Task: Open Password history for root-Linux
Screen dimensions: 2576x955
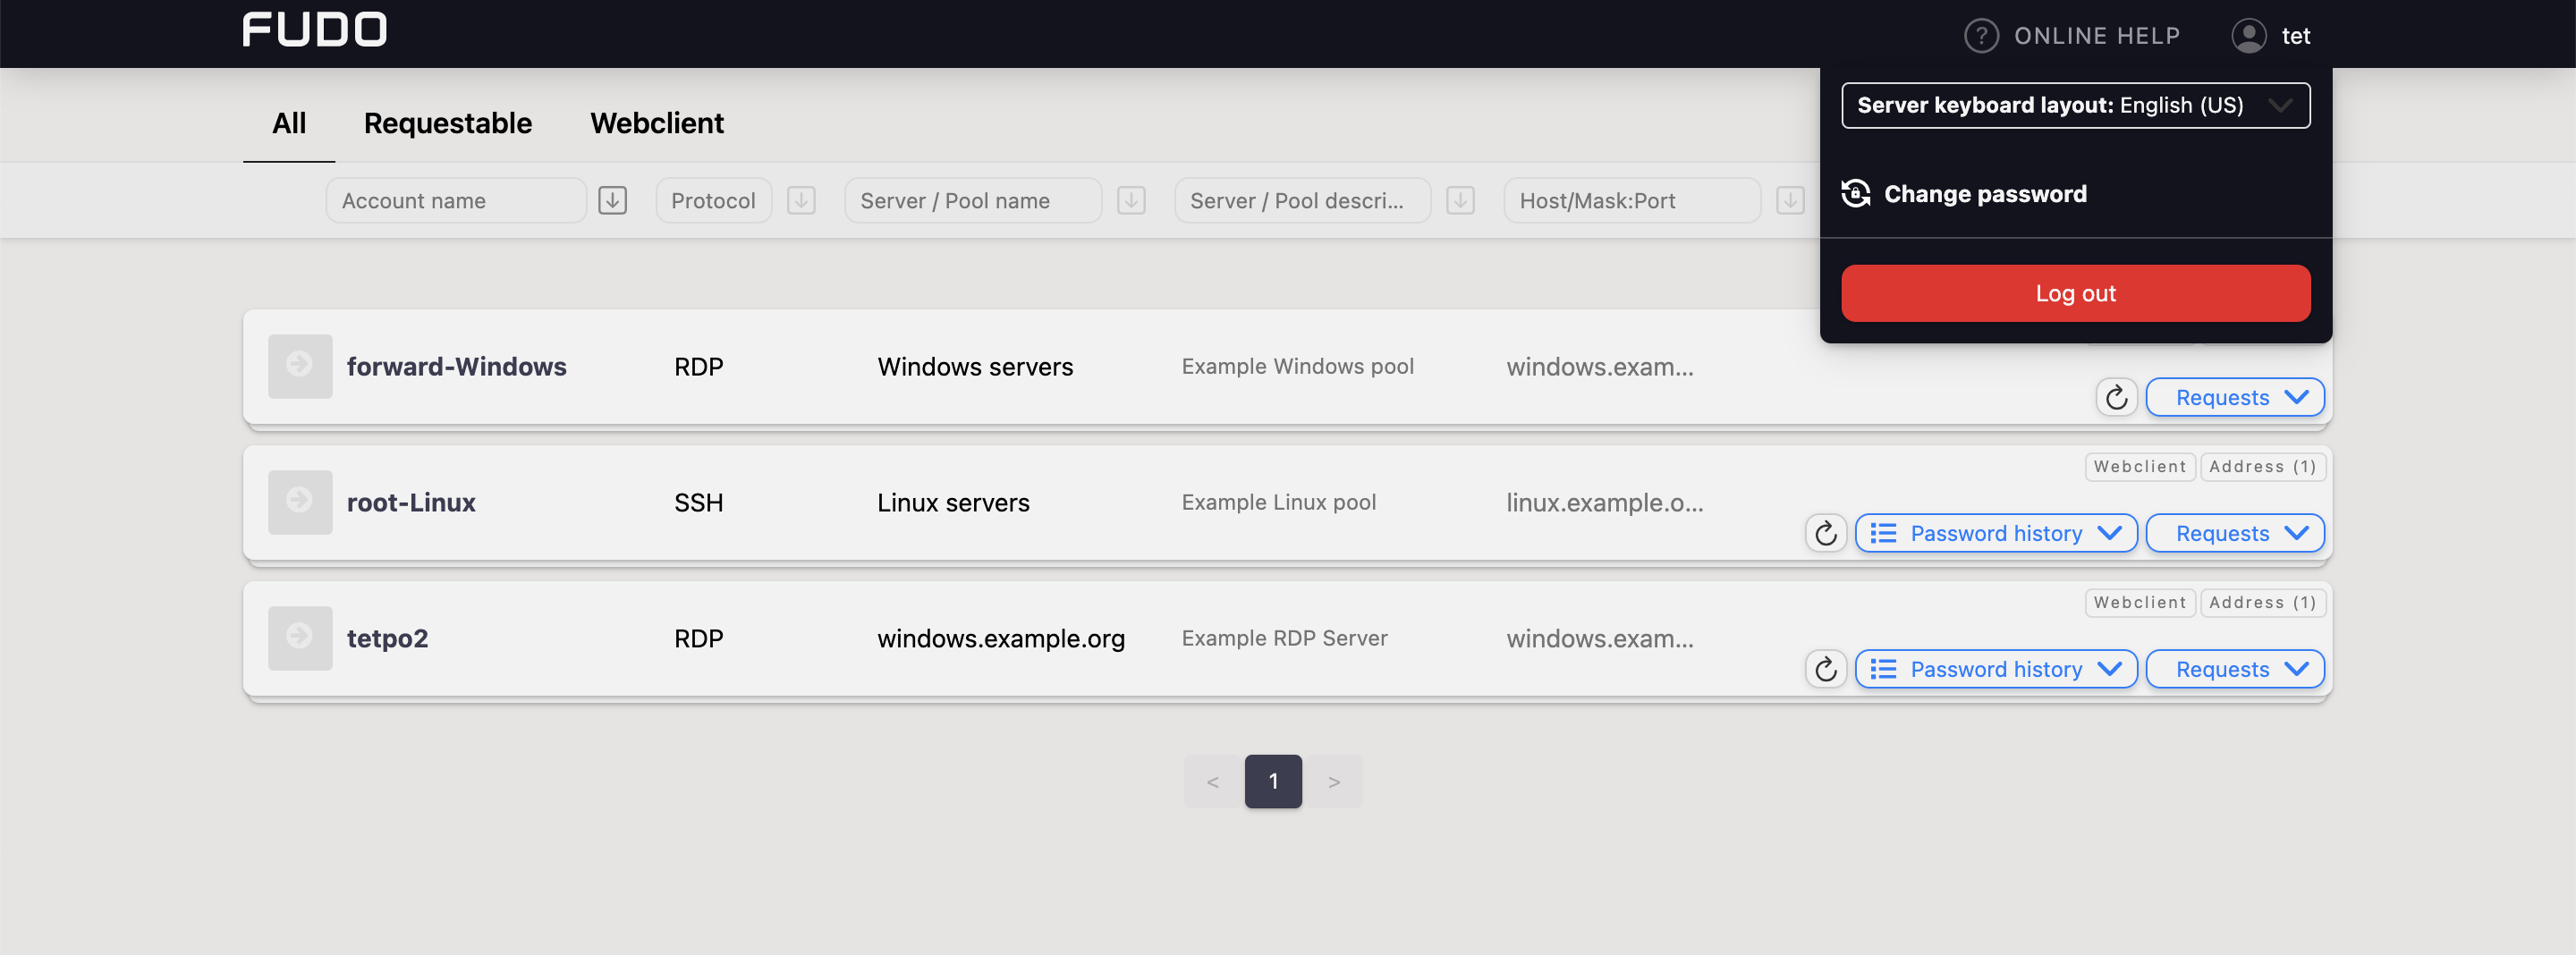Action: [1996, 533]
